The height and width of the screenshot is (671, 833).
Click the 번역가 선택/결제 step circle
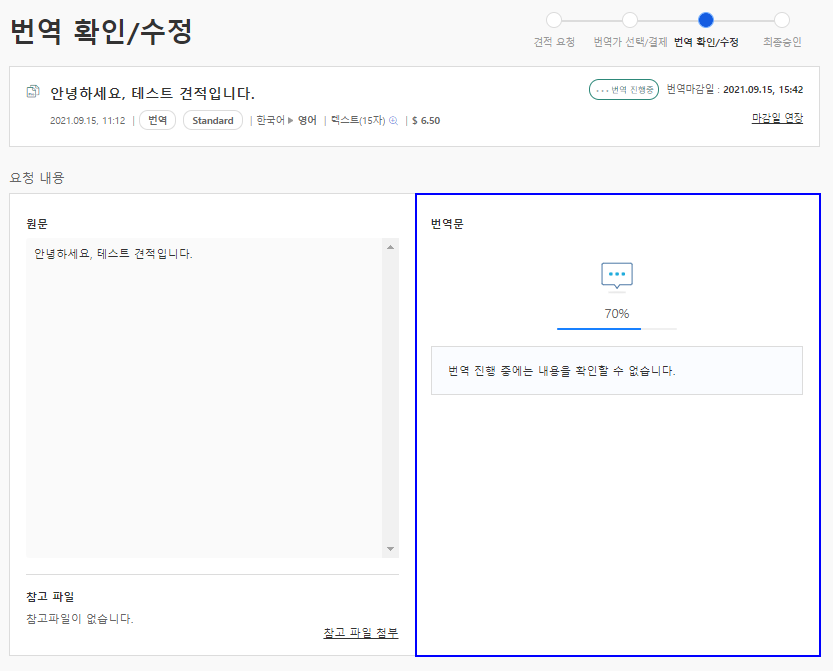coord(630,20)
